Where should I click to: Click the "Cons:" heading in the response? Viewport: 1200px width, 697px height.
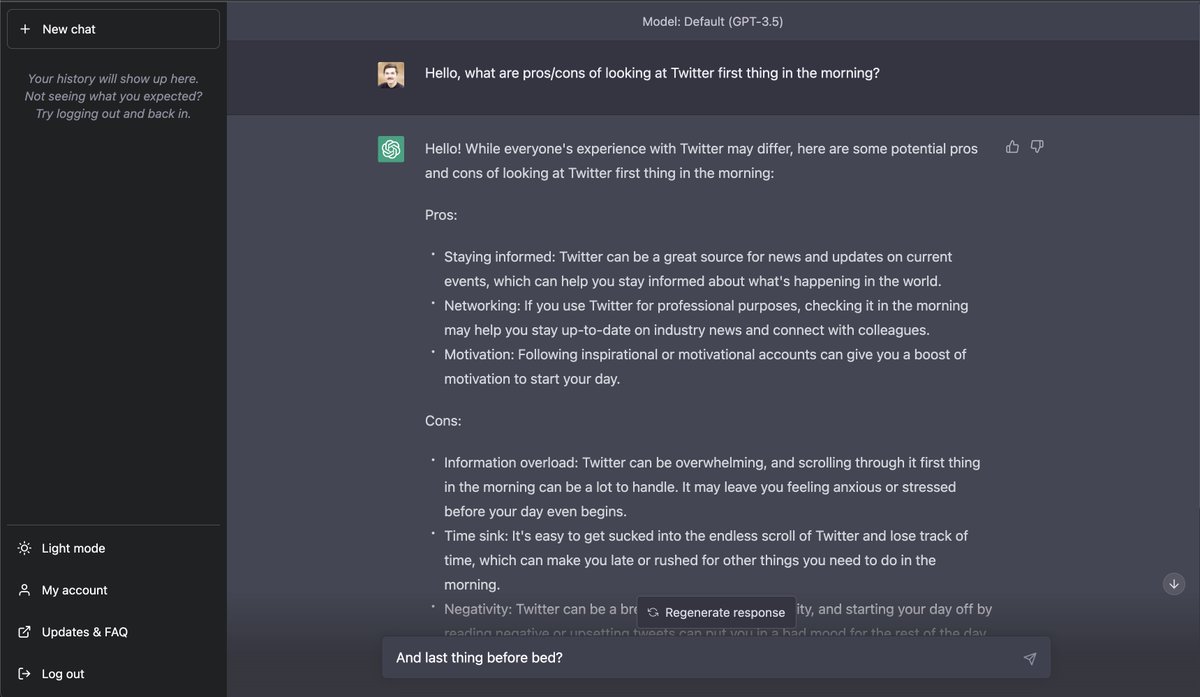point(443,421)
